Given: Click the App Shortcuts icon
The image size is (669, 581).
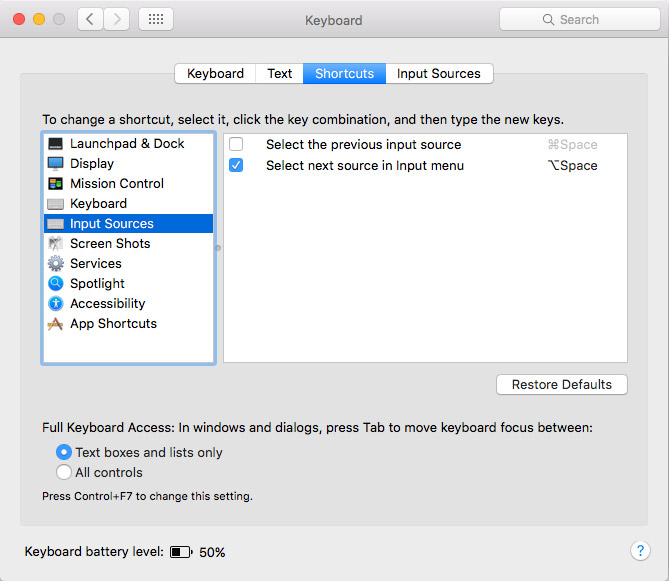Looking at the screenshot, I should click(55, 324).
